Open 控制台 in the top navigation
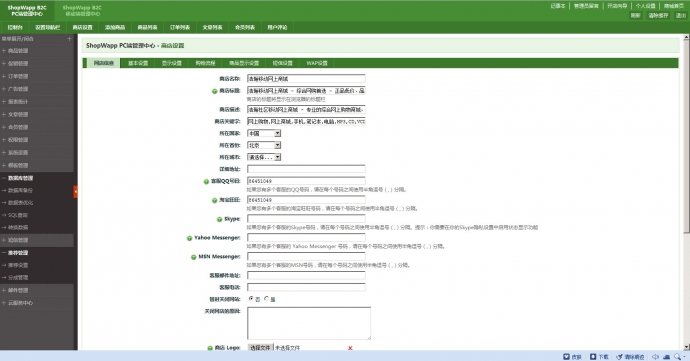This screenshot has width=690, height=361. (15, 27)
